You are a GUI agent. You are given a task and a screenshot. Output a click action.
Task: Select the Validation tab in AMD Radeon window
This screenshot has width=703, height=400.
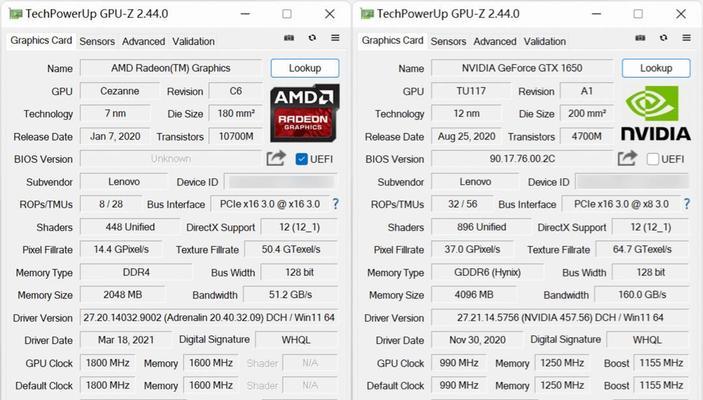[x=193, y=41]
